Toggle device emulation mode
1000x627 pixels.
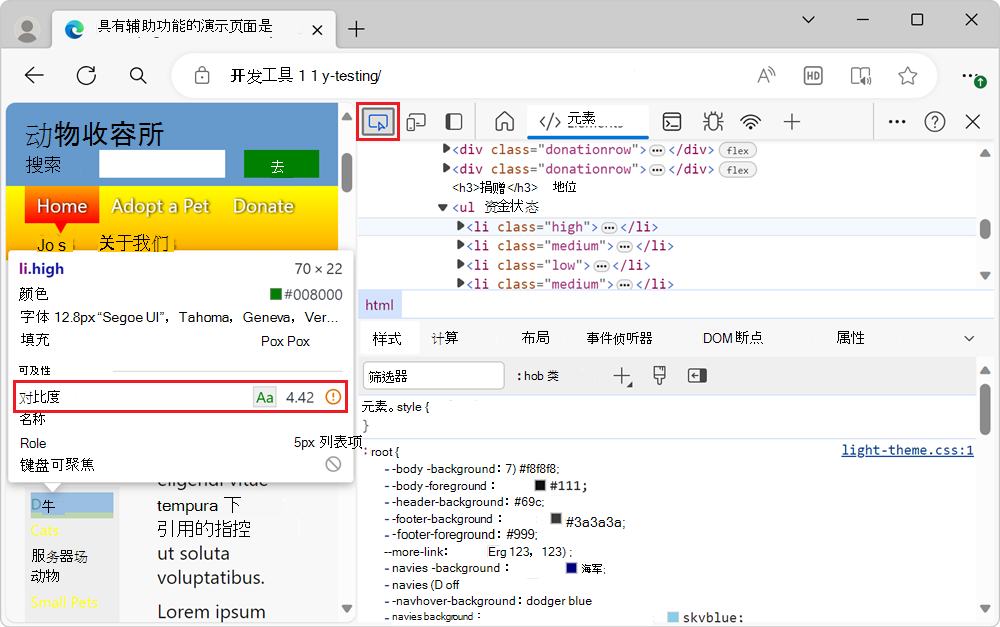416,122
